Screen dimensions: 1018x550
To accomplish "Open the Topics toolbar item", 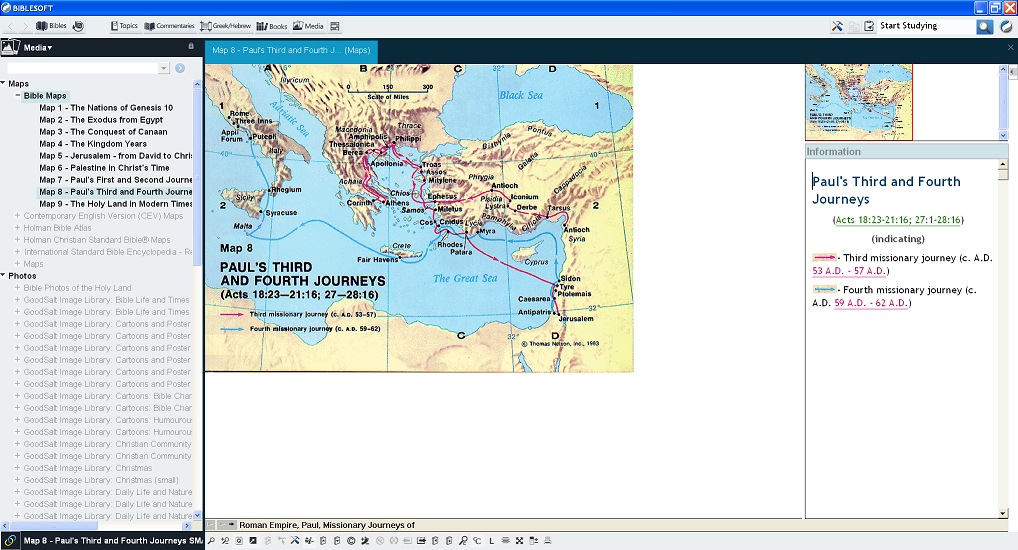I will [124, 26].
